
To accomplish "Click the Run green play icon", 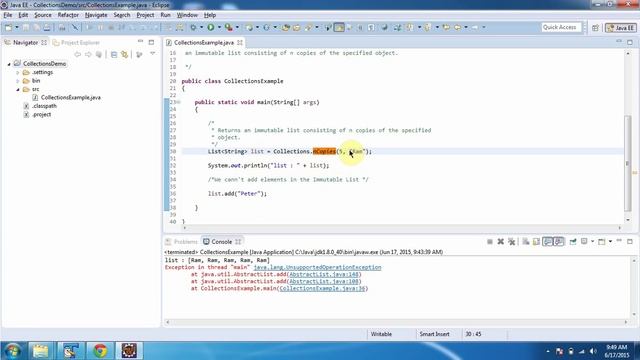I will (211, 27).
